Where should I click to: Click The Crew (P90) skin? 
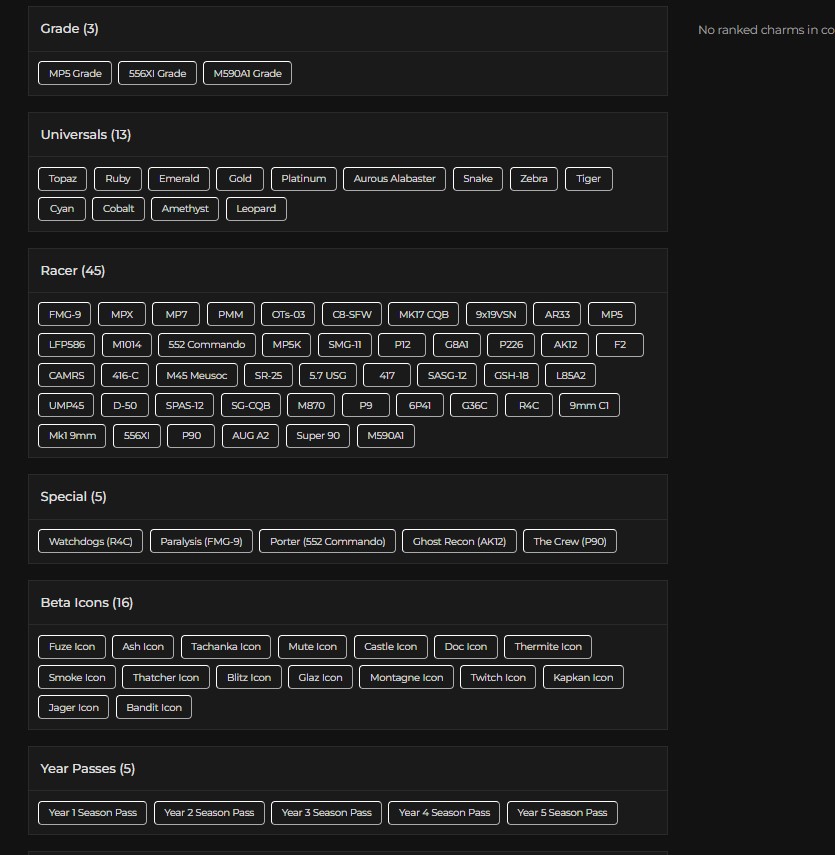[x=570, y=541]
